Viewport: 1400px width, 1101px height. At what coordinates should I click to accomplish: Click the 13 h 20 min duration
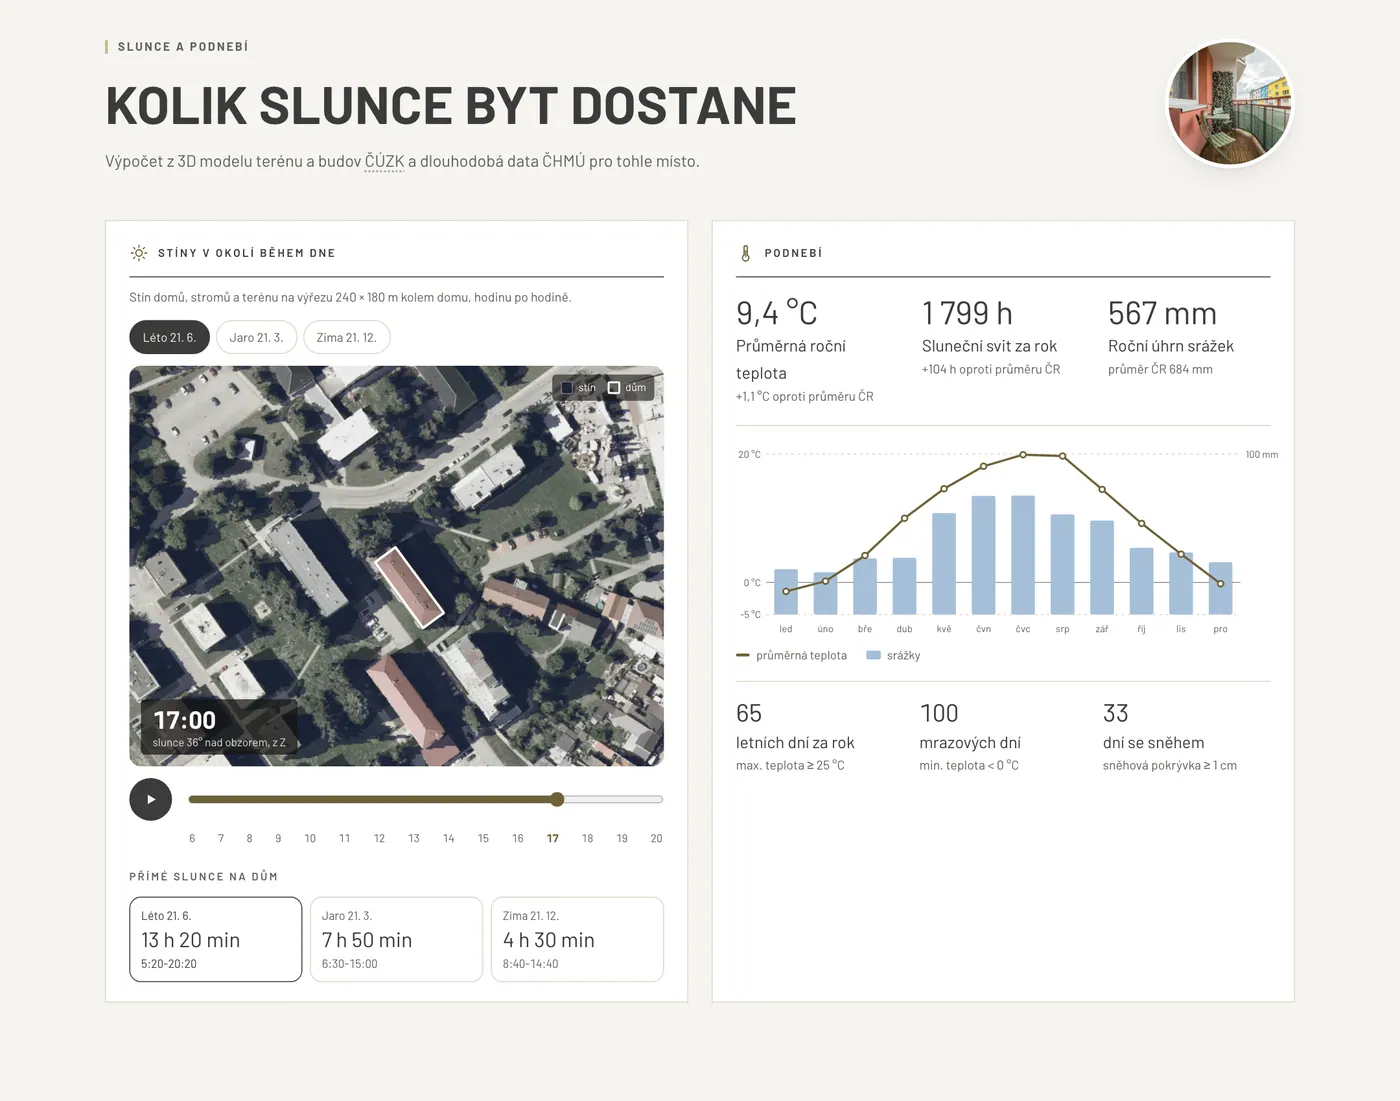[x=191, y=940]
